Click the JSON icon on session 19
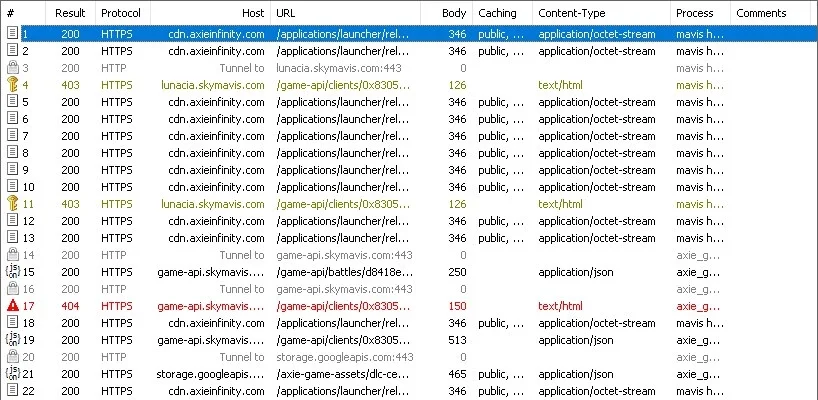The height and width of the screenshot is (400, 818). tap(13, 340)
